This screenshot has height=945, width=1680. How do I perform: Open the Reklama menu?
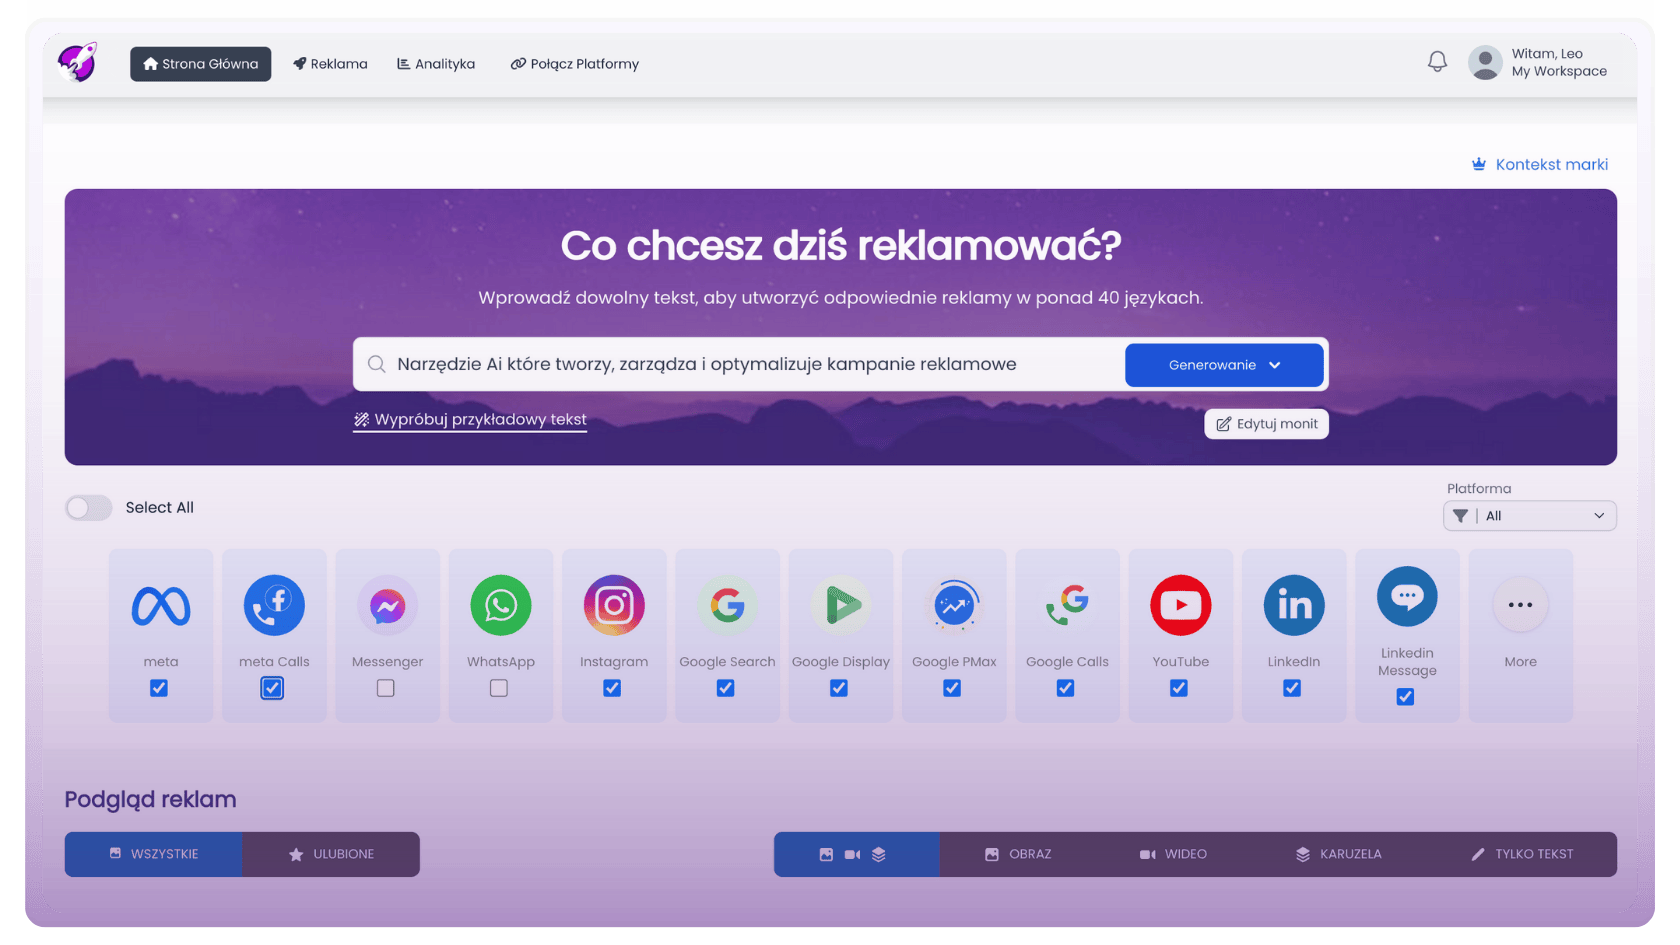330,64
